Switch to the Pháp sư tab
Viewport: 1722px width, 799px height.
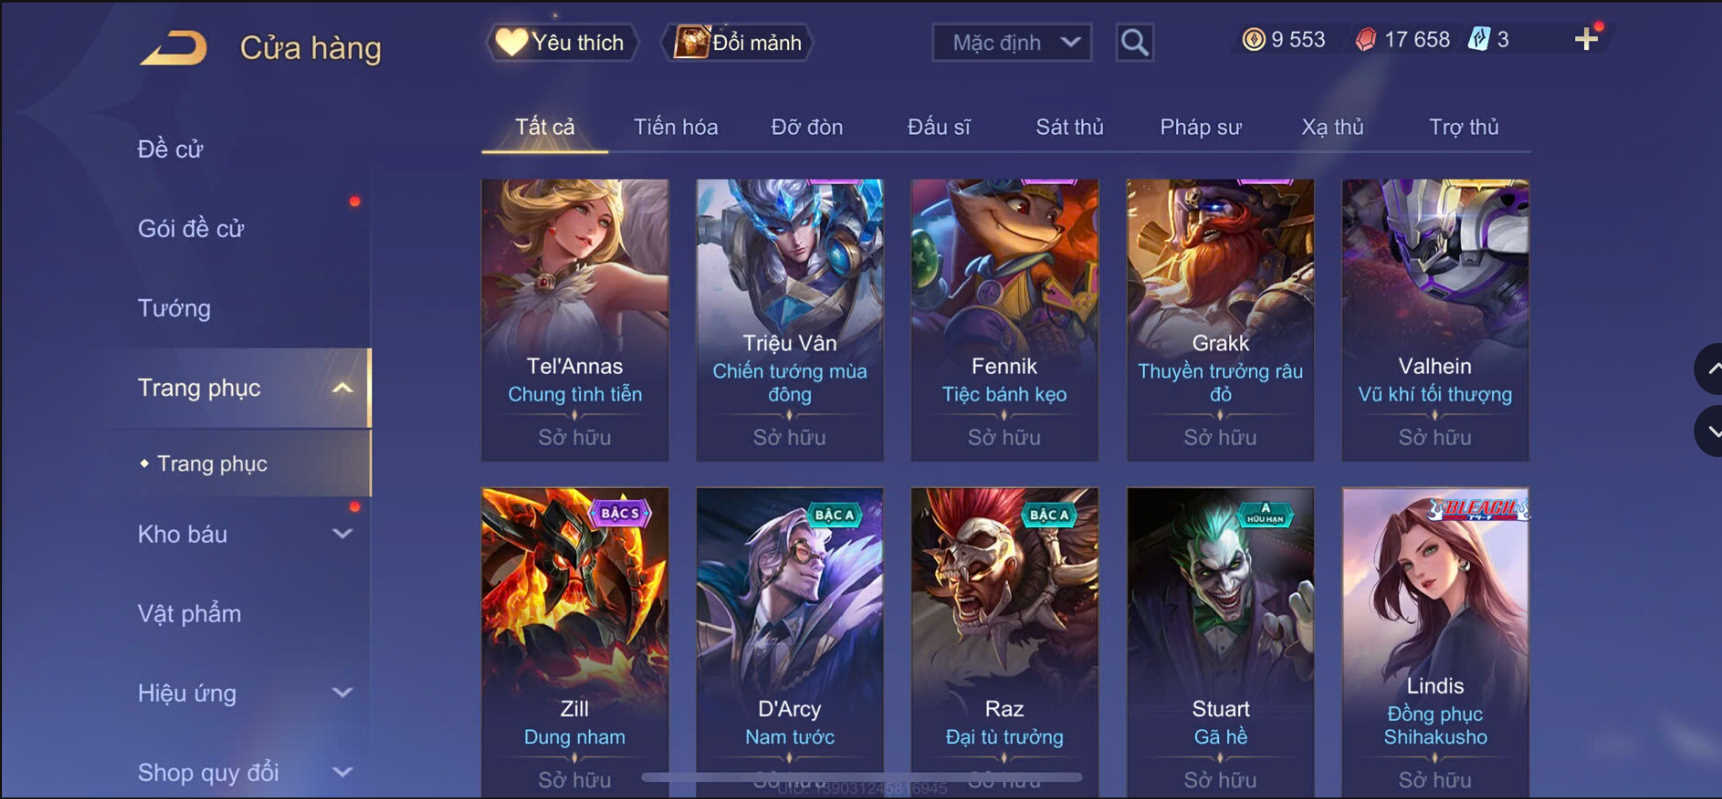point(1200,127)
